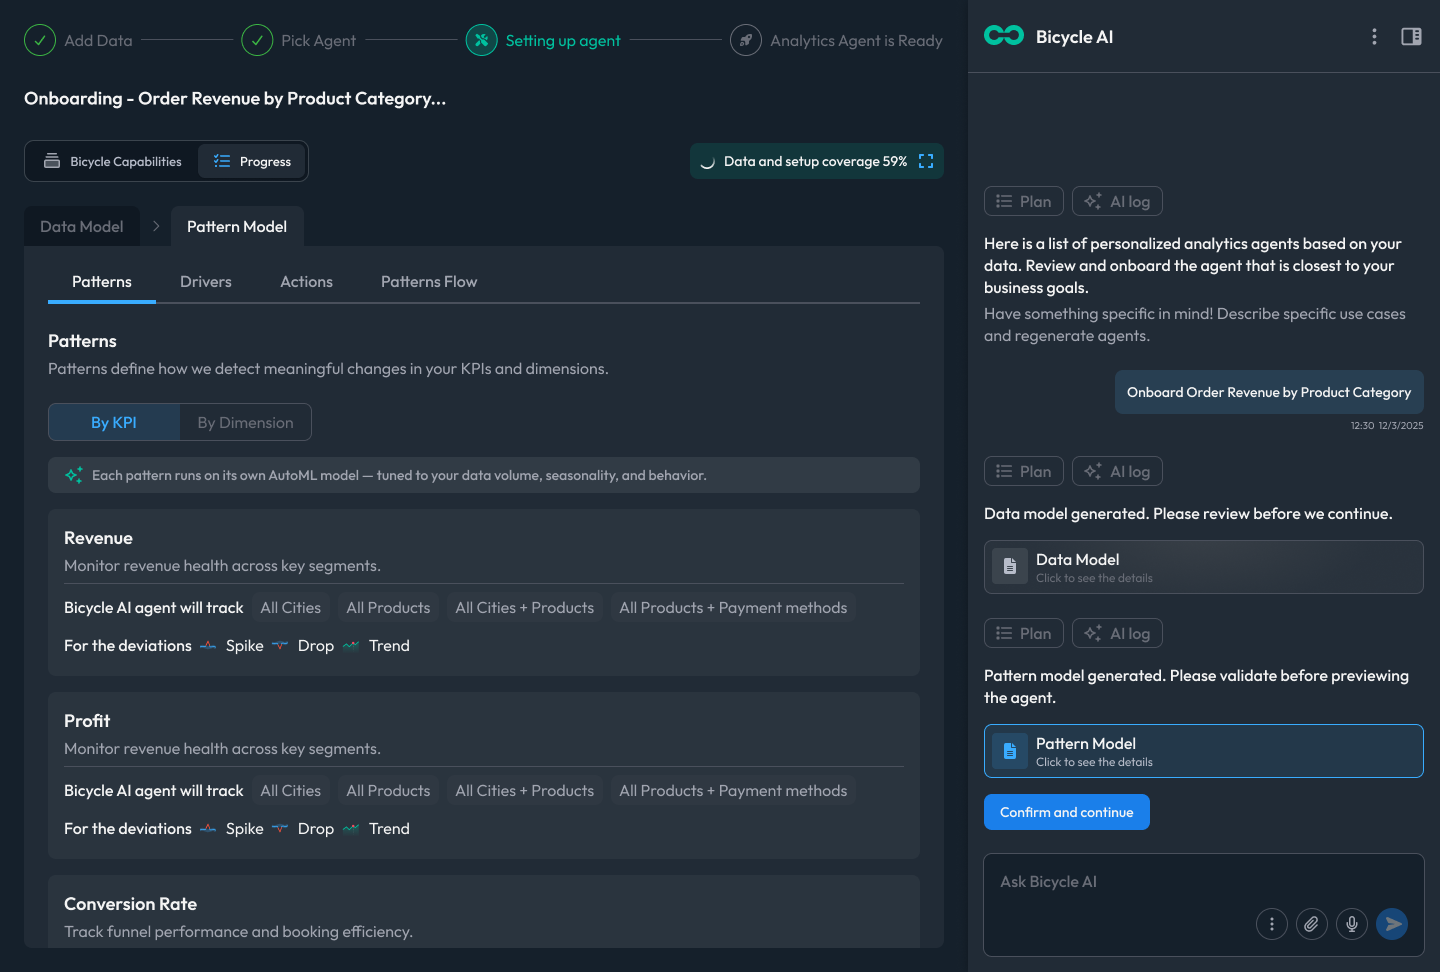Click the Trend icon in the Profit card
Screen dimensions: 1440x972
(351, 829)
